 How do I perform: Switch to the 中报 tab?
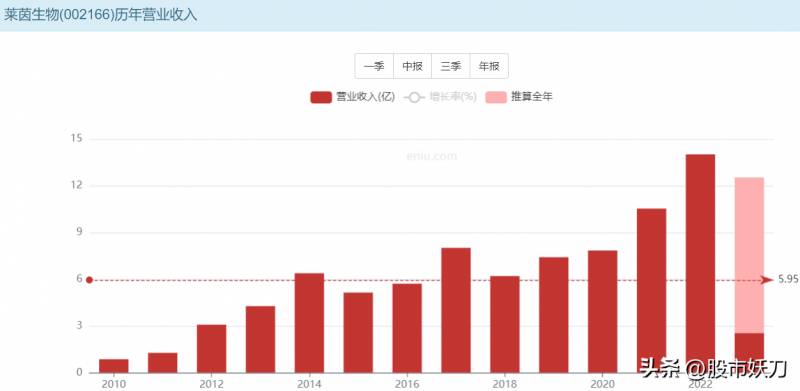[412, 66]
